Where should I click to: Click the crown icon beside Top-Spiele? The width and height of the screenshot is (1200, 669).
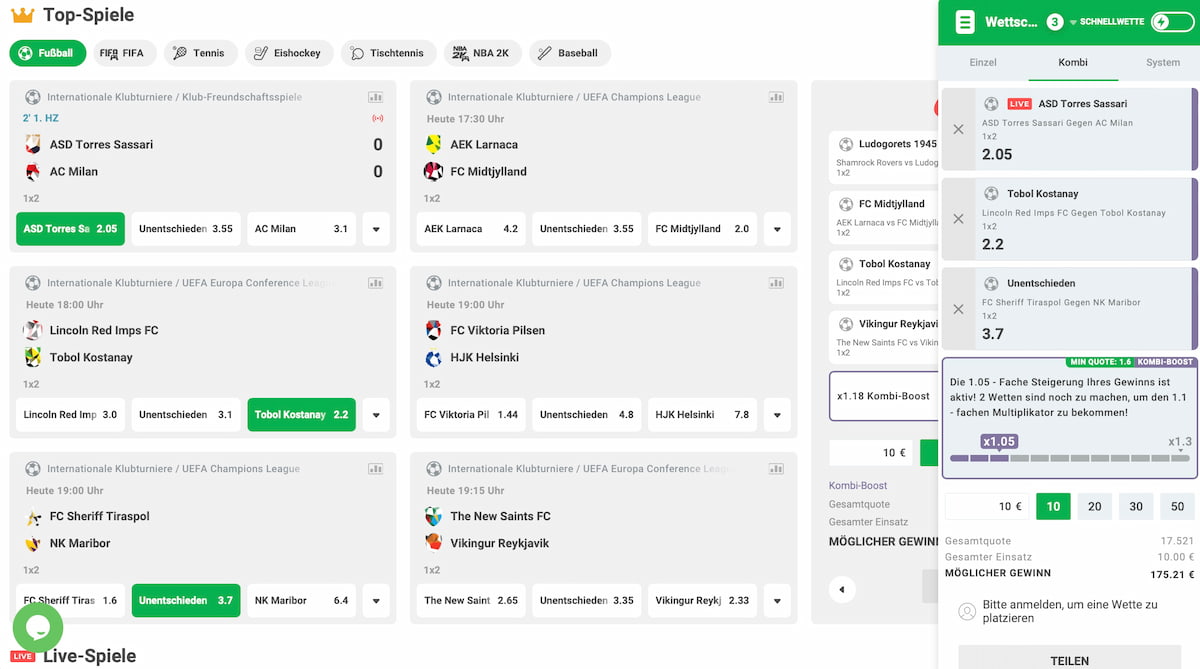22,16
